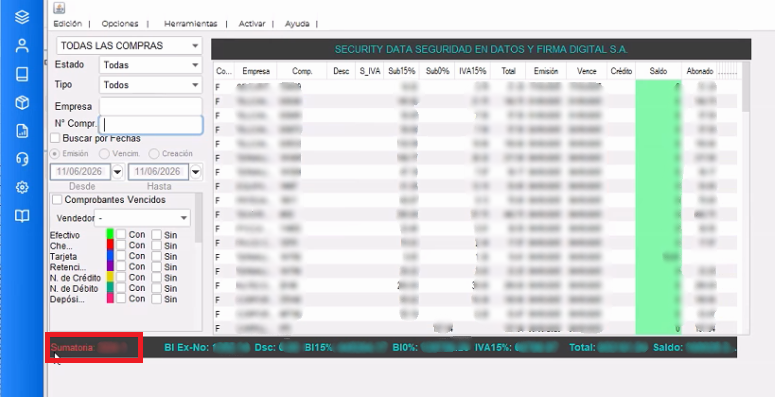Enable Comprobantes Vencidos checkbox
775x397 pixels.
(57, 200)
